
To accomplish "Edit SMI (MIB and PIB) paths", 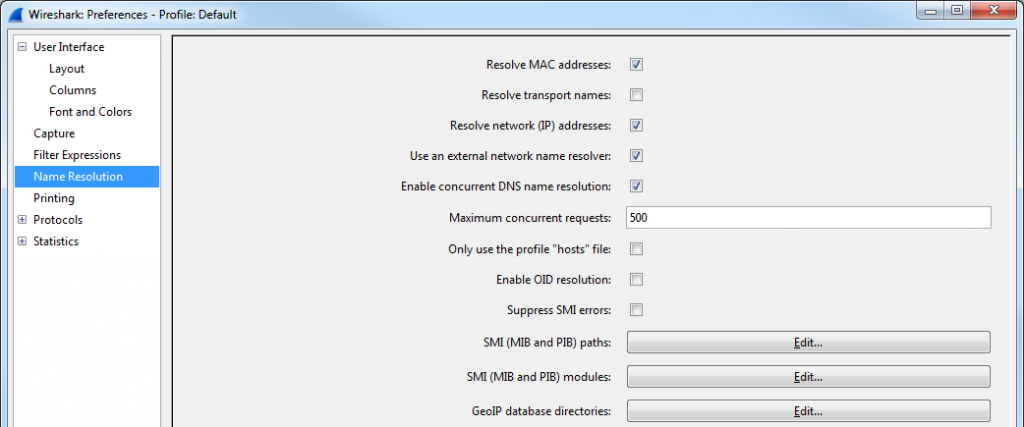I will pos(808,342).
